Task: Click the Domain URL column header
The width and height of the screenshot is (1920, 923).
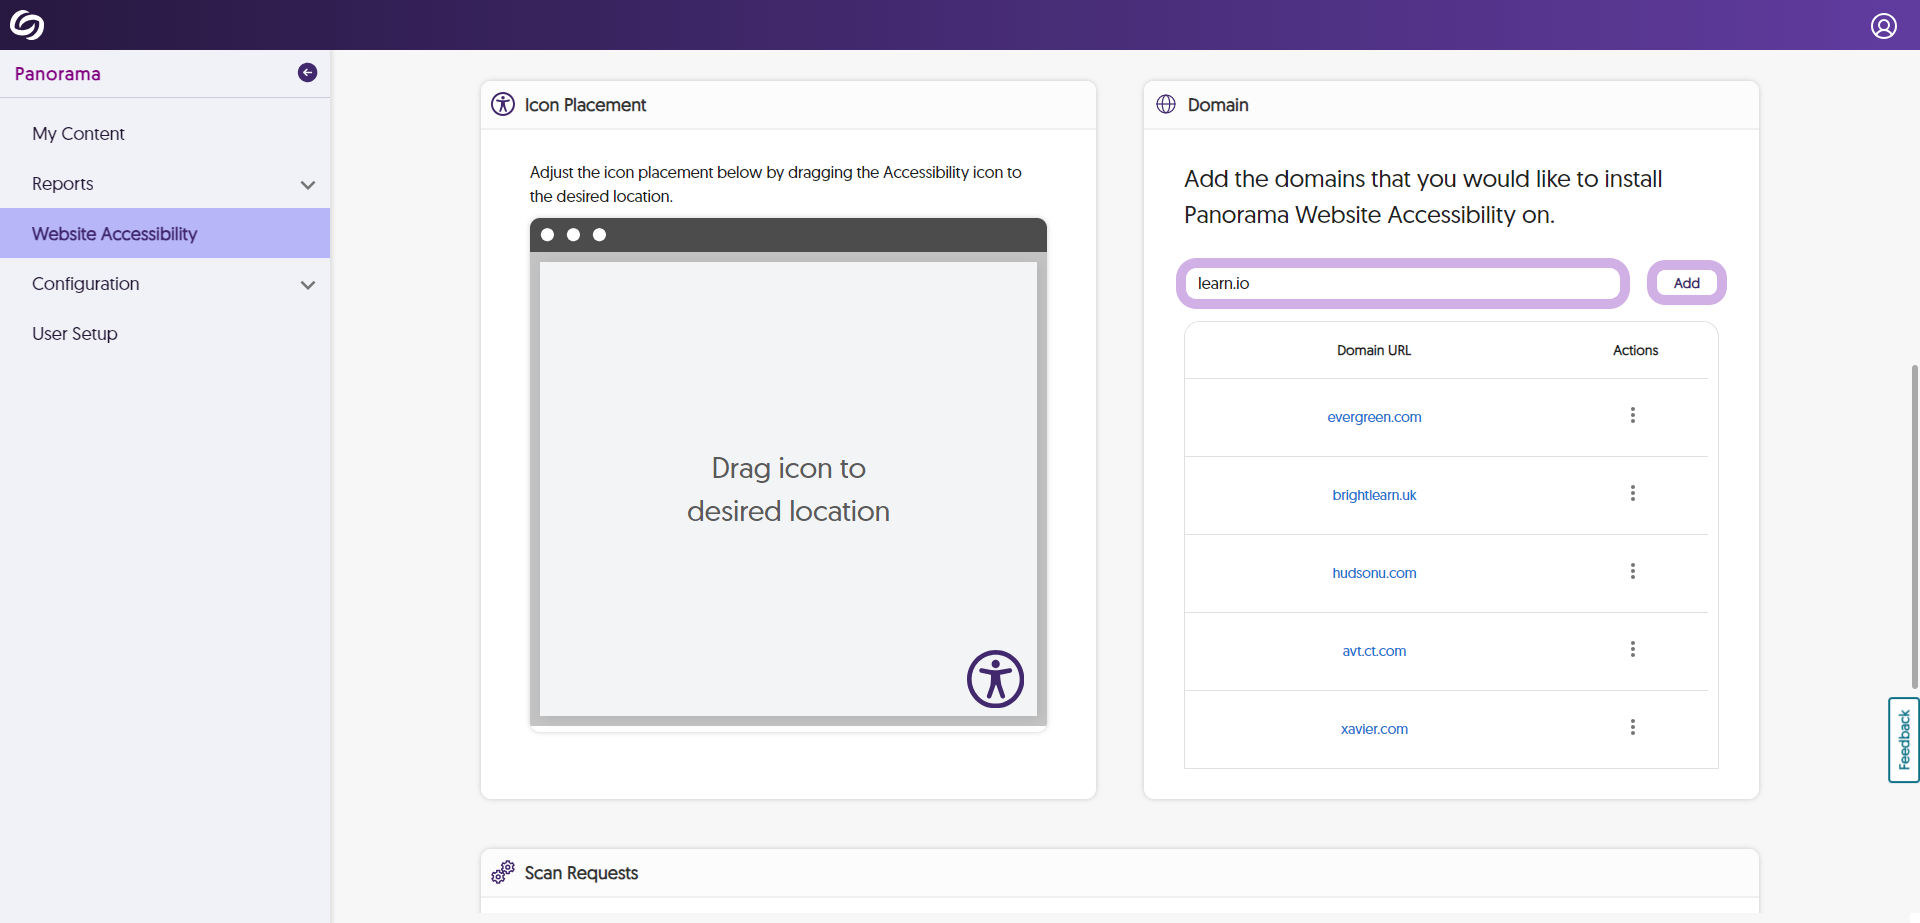Action: [x=1374, y=350]
